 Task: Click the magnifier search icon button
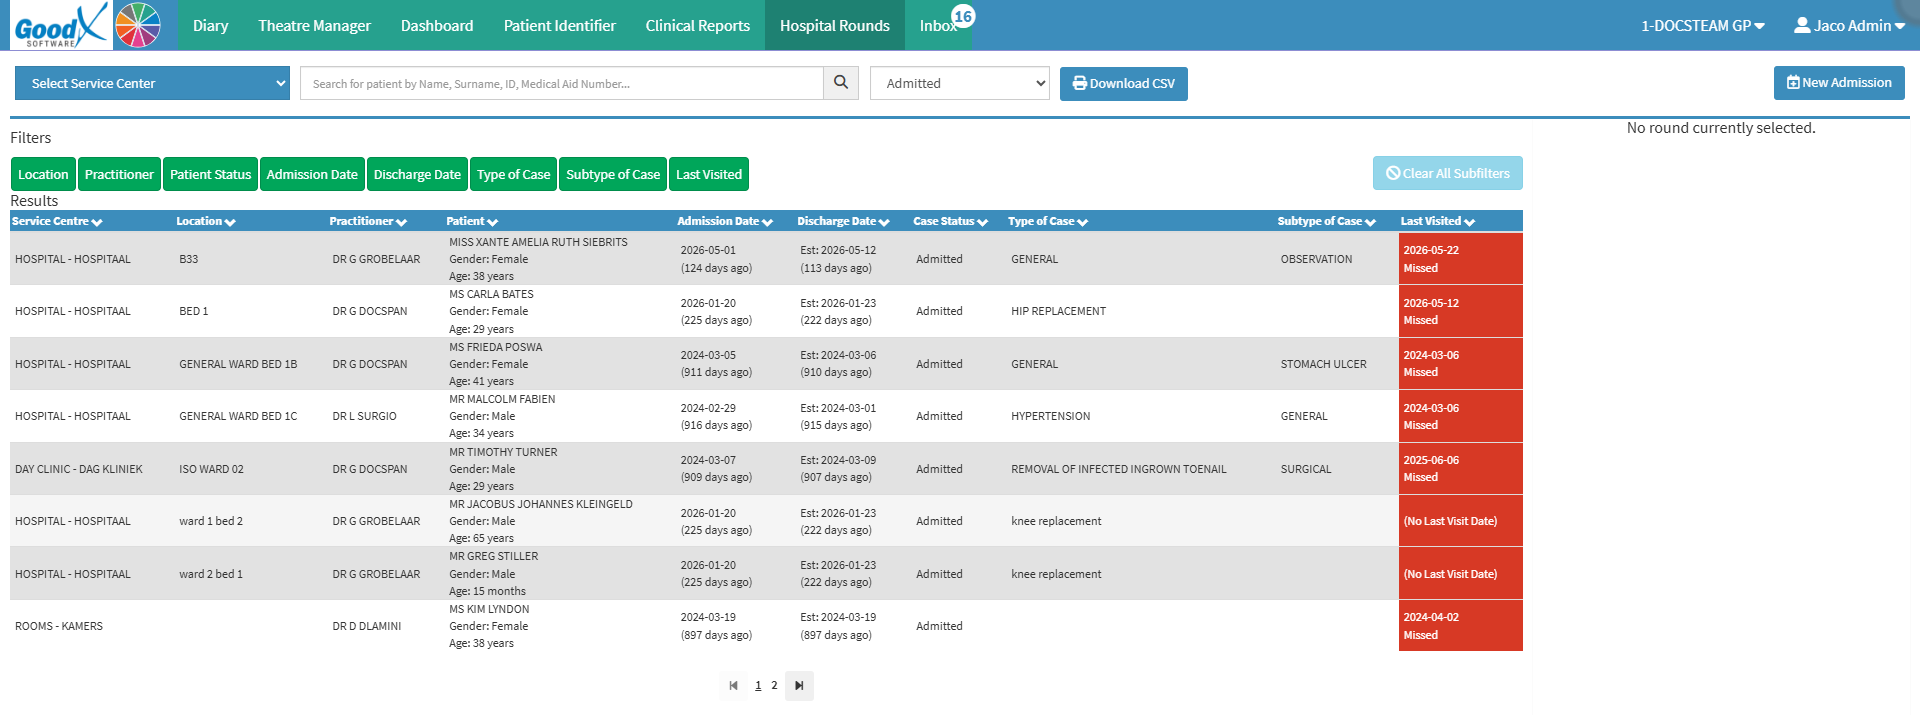tap(841, 83)
